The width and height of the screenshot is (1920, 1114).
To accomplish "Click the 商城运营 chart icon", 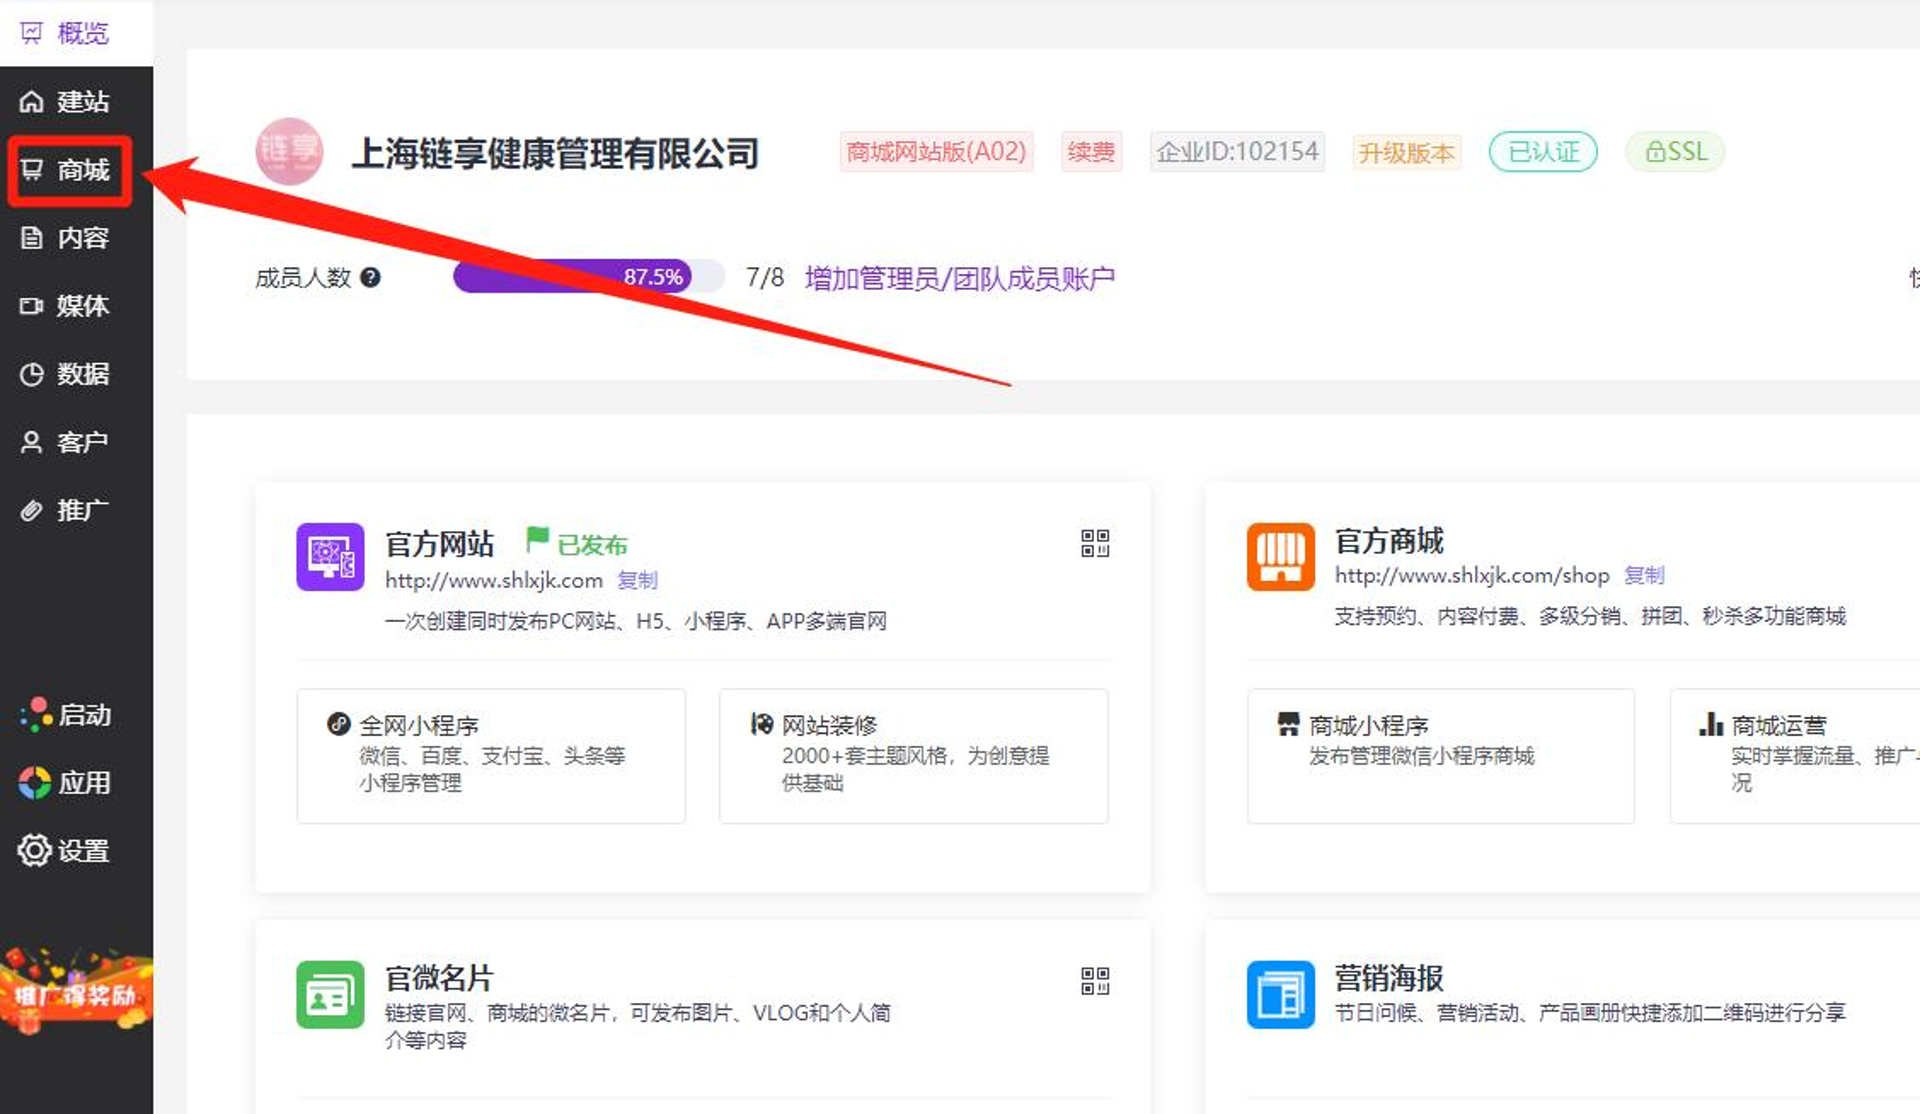I will coord(1711,724).
